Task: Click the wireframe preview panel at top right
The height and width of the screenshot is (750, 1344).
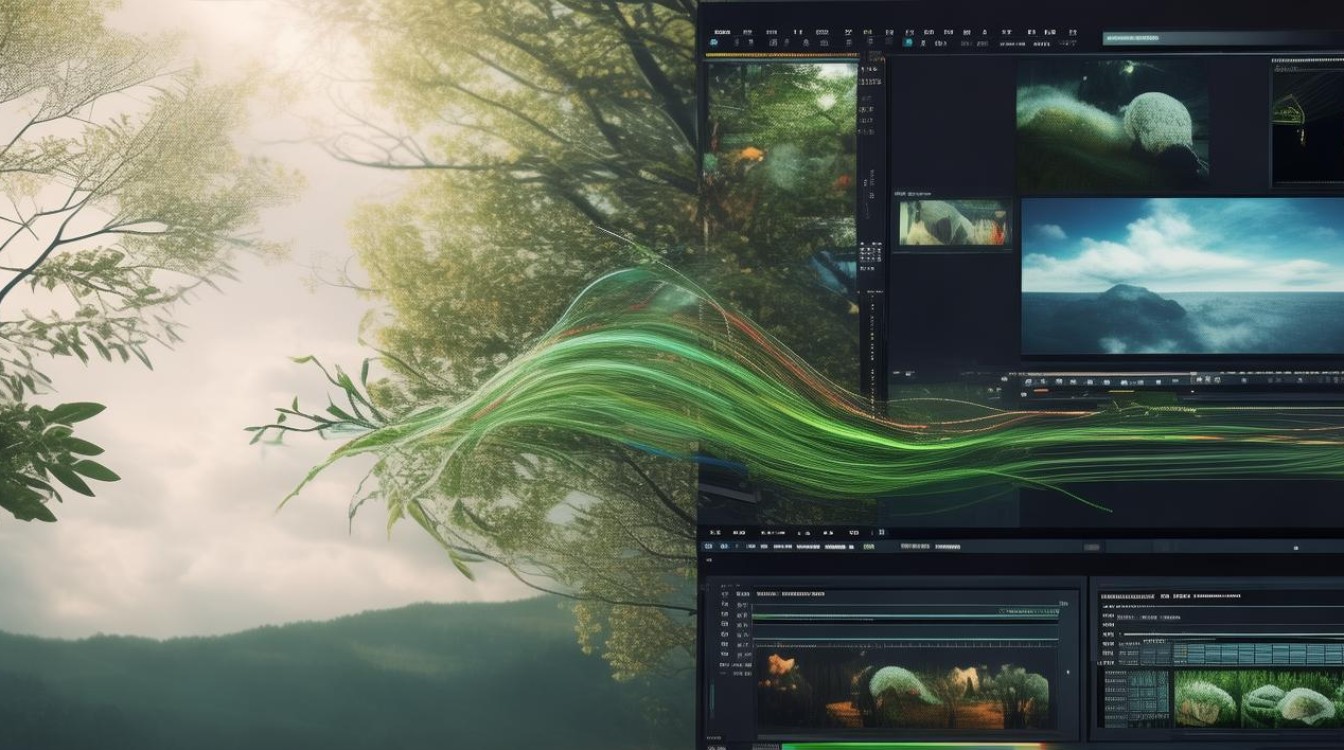Action: click(x=1307, y=123)
